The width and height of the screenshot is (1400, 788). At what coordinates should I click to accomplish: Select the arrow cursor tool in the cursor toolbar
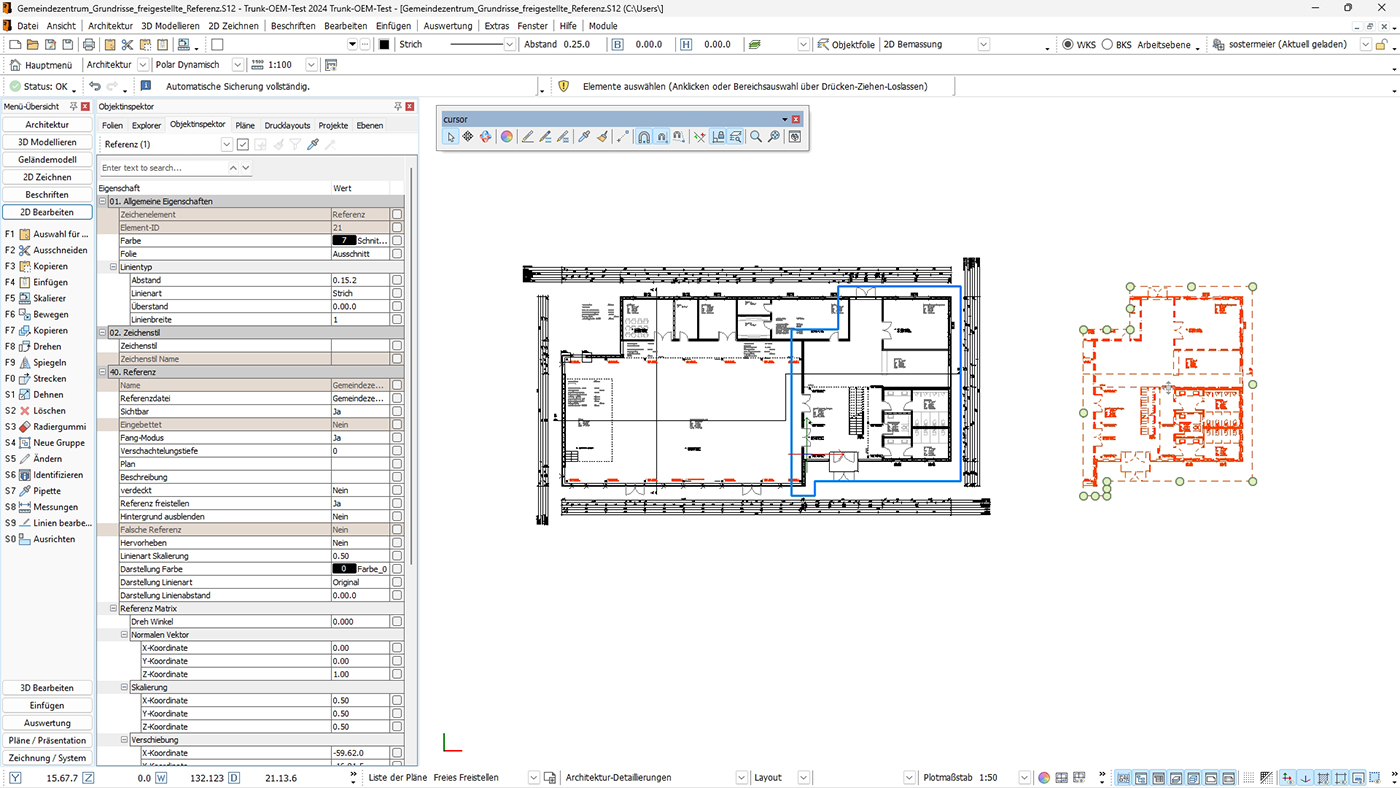[x=451, y=137]
